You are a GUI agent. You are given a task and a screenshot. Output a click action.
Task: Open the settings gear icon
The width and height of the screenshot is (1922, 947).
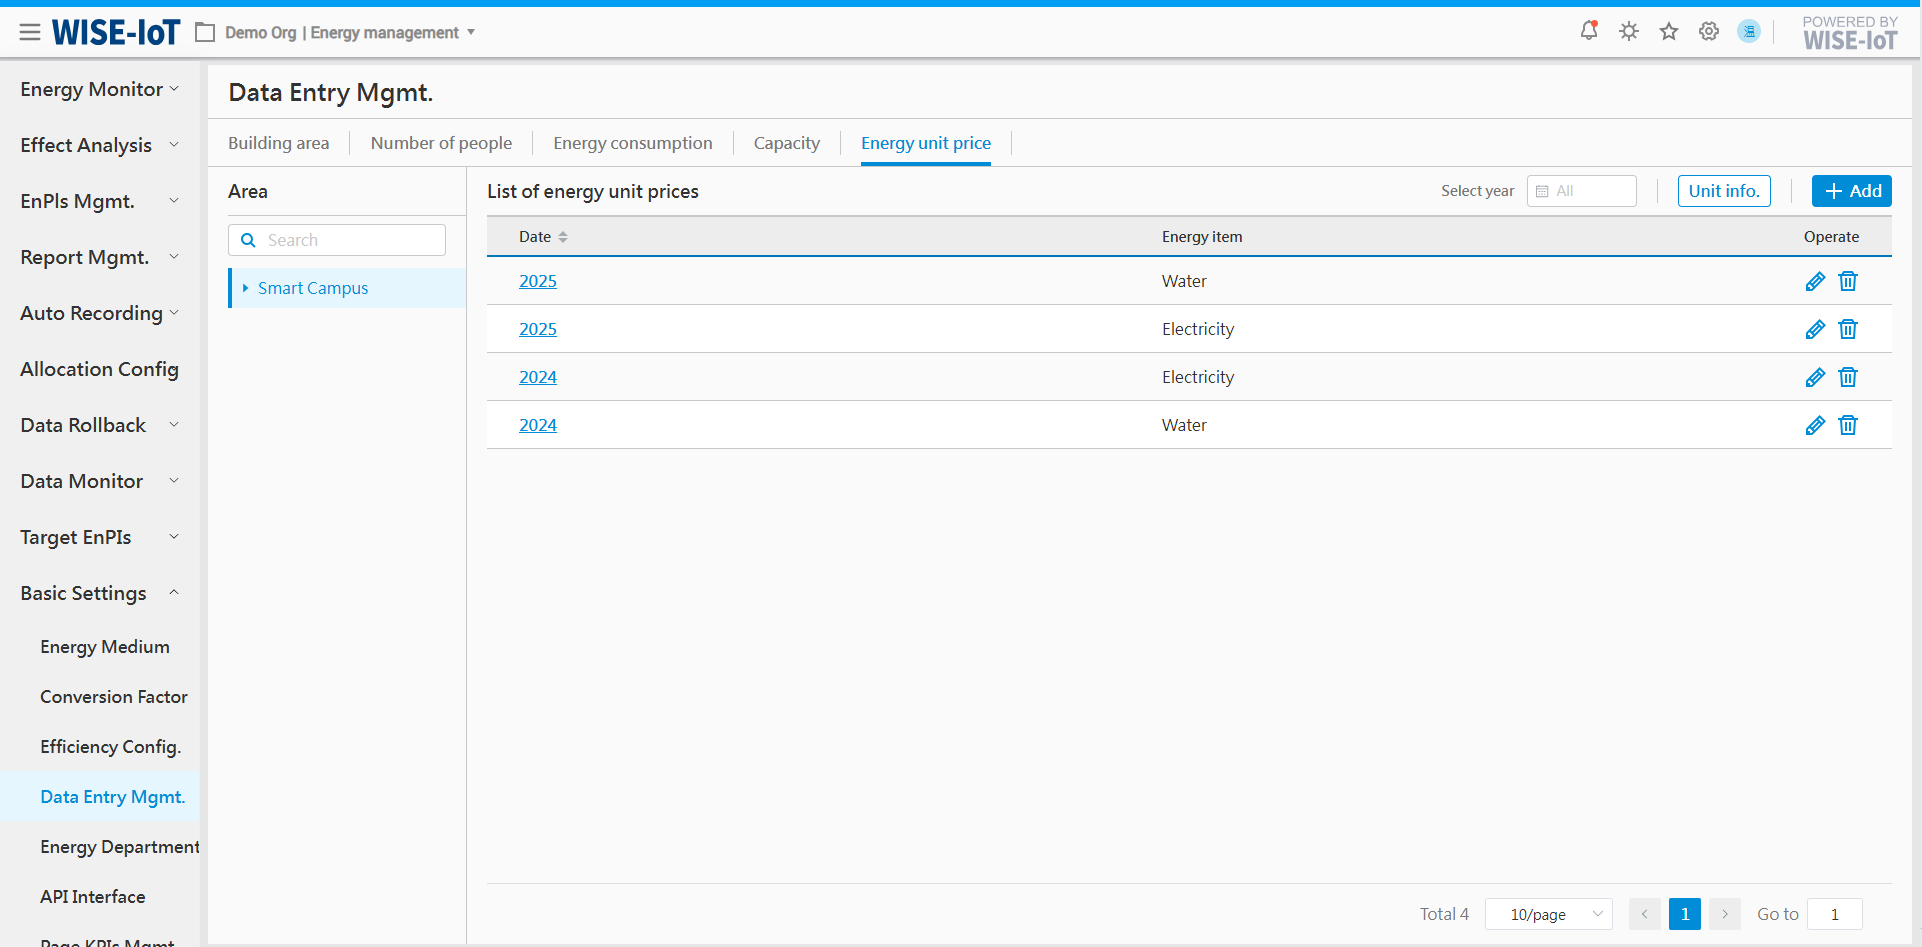click(1709, 31)
